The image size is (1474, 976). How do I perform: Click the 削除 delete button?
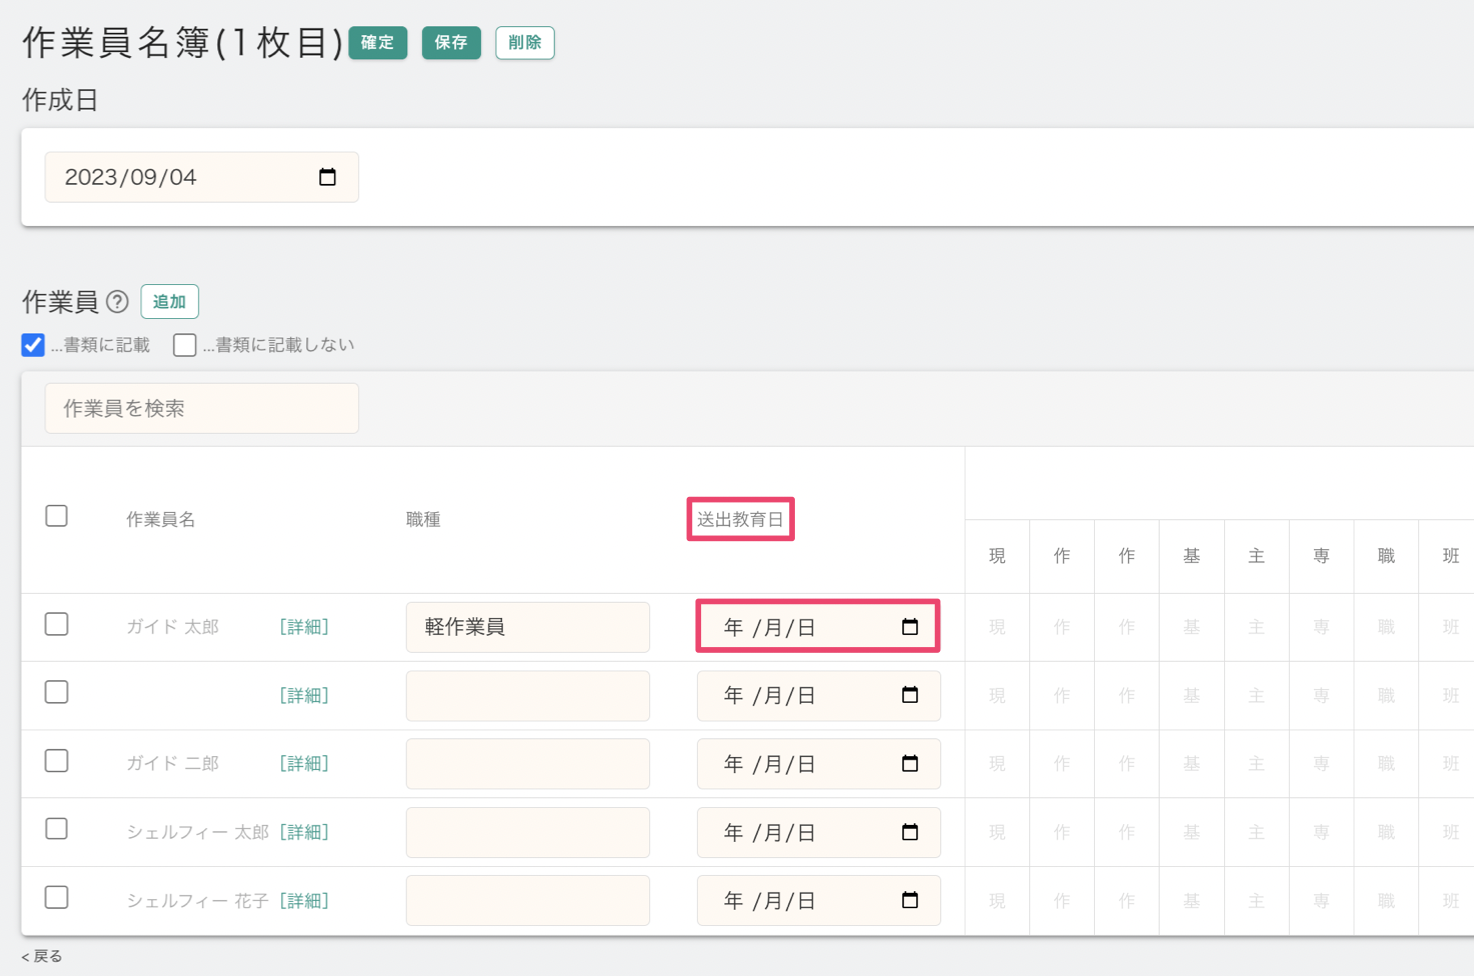click(524, 43)
